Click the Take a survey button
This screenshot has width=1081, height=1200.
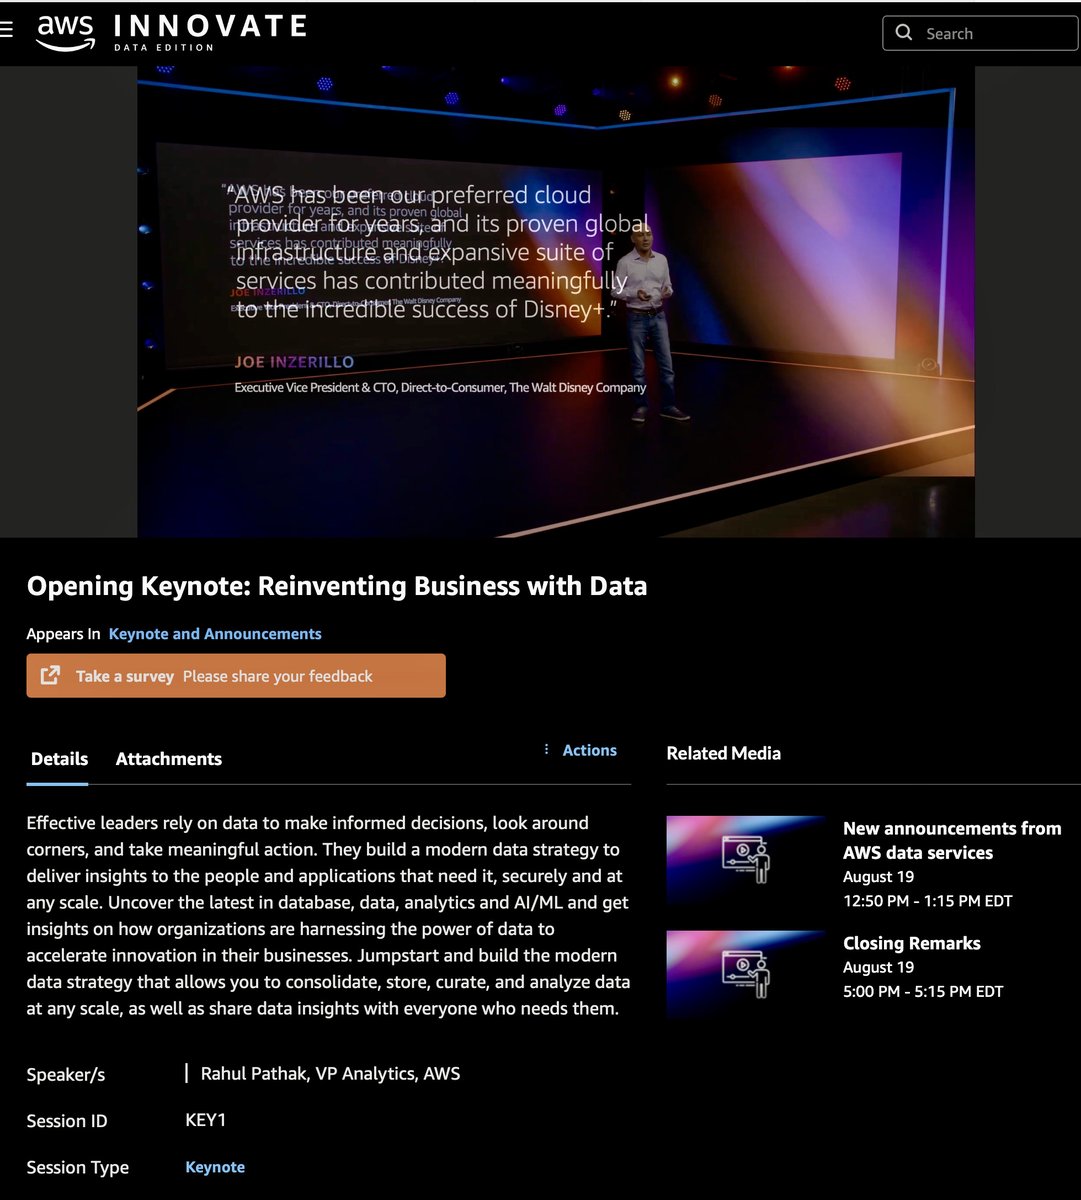[x=236, y=676]
